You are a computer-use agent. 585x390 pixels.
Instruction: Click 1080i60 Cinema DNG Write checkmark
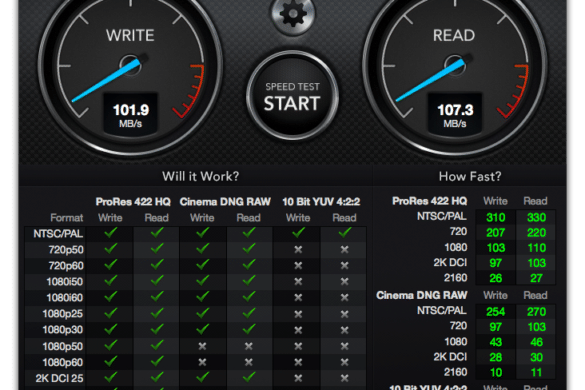203,296
